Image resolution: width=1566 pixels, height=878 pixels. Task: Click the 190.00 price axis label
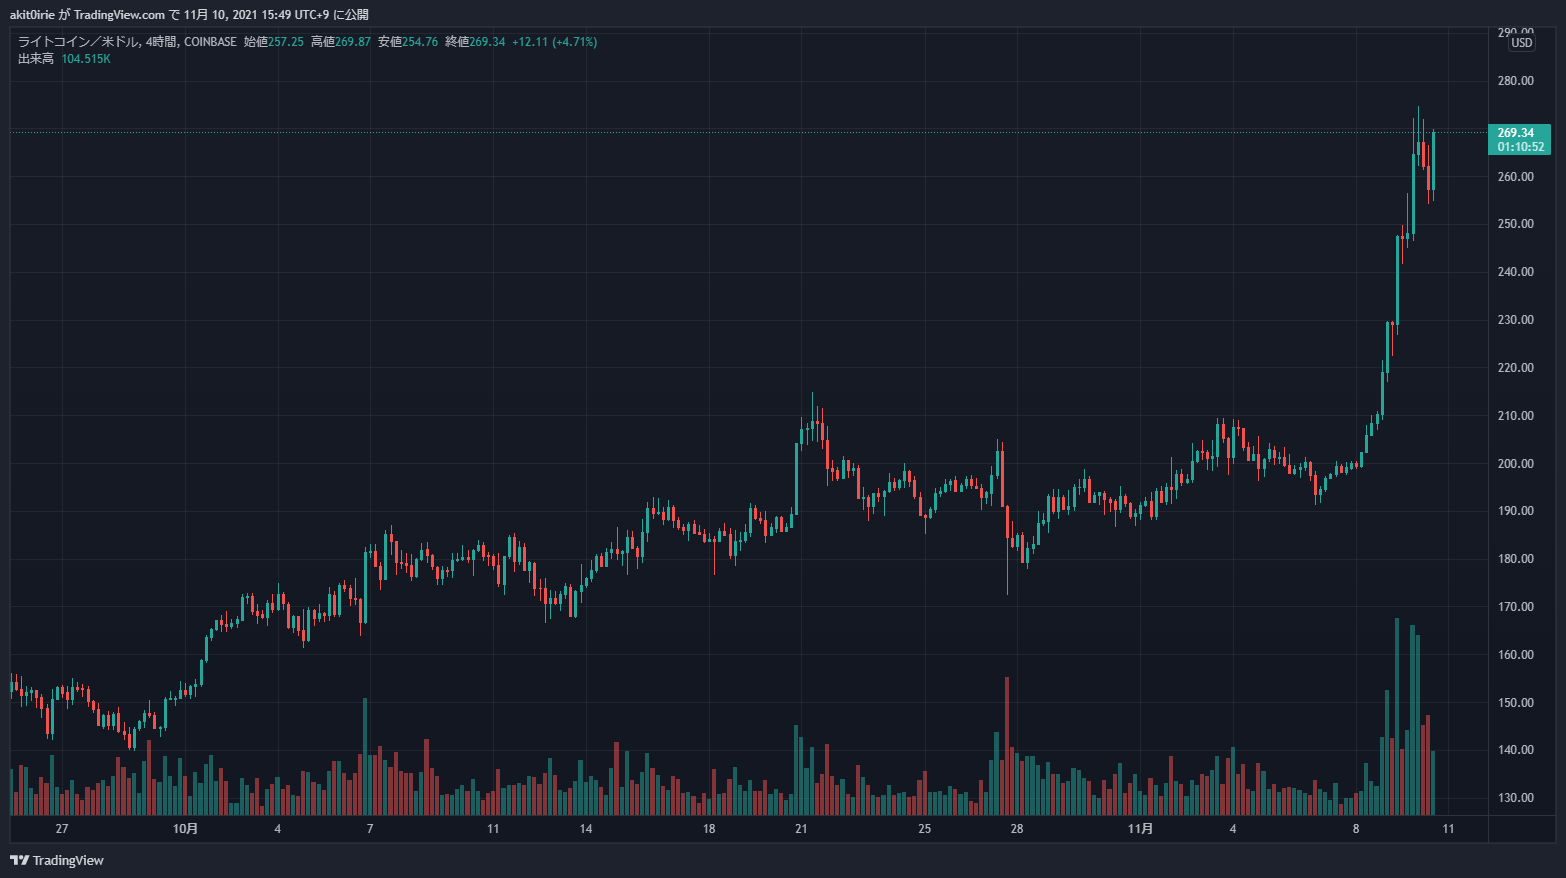(x=1515, y=511)
